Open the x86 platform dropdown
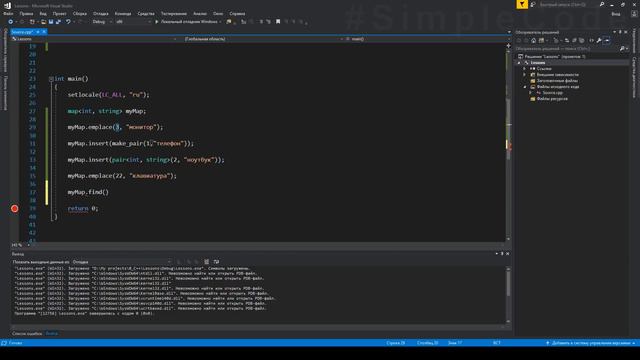Image resolution: width=640 pixels, height=360 pixels. [x=133, y=22]
